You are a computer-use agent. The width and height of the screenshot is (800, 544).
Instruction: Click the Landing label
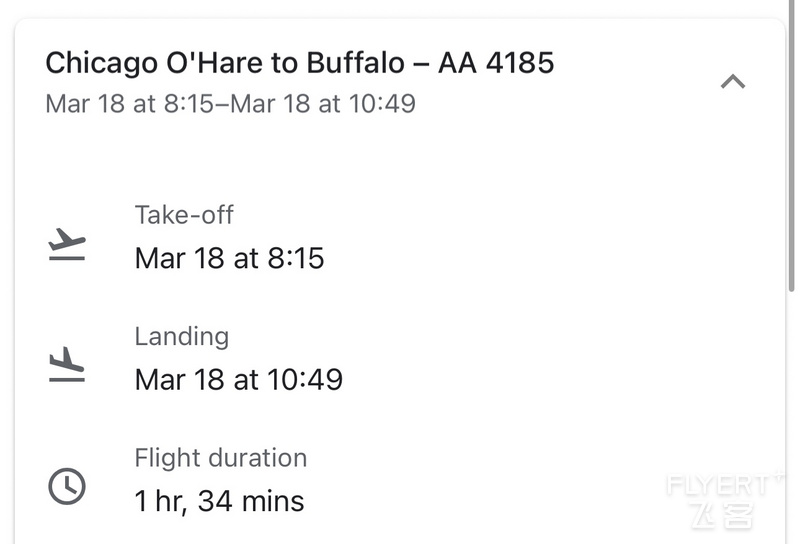(x=182, y=336)
